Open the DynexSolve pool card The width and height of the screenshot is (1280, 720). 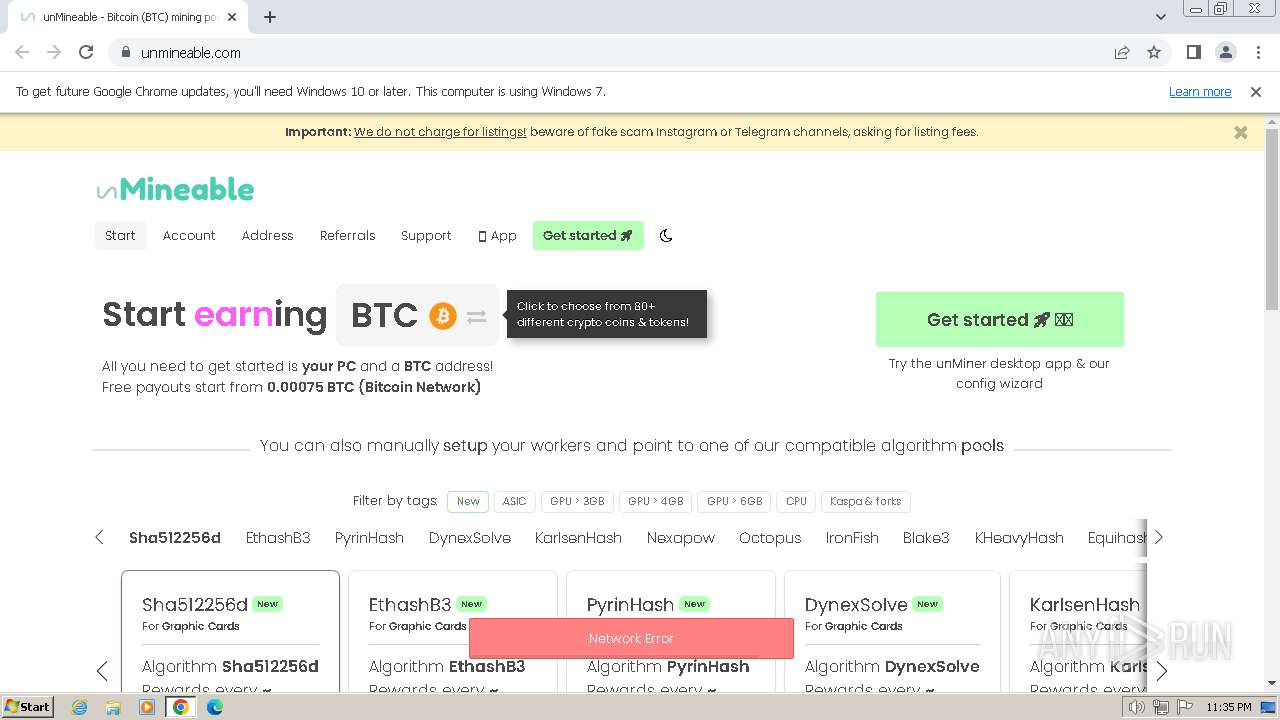coord(892,632)
